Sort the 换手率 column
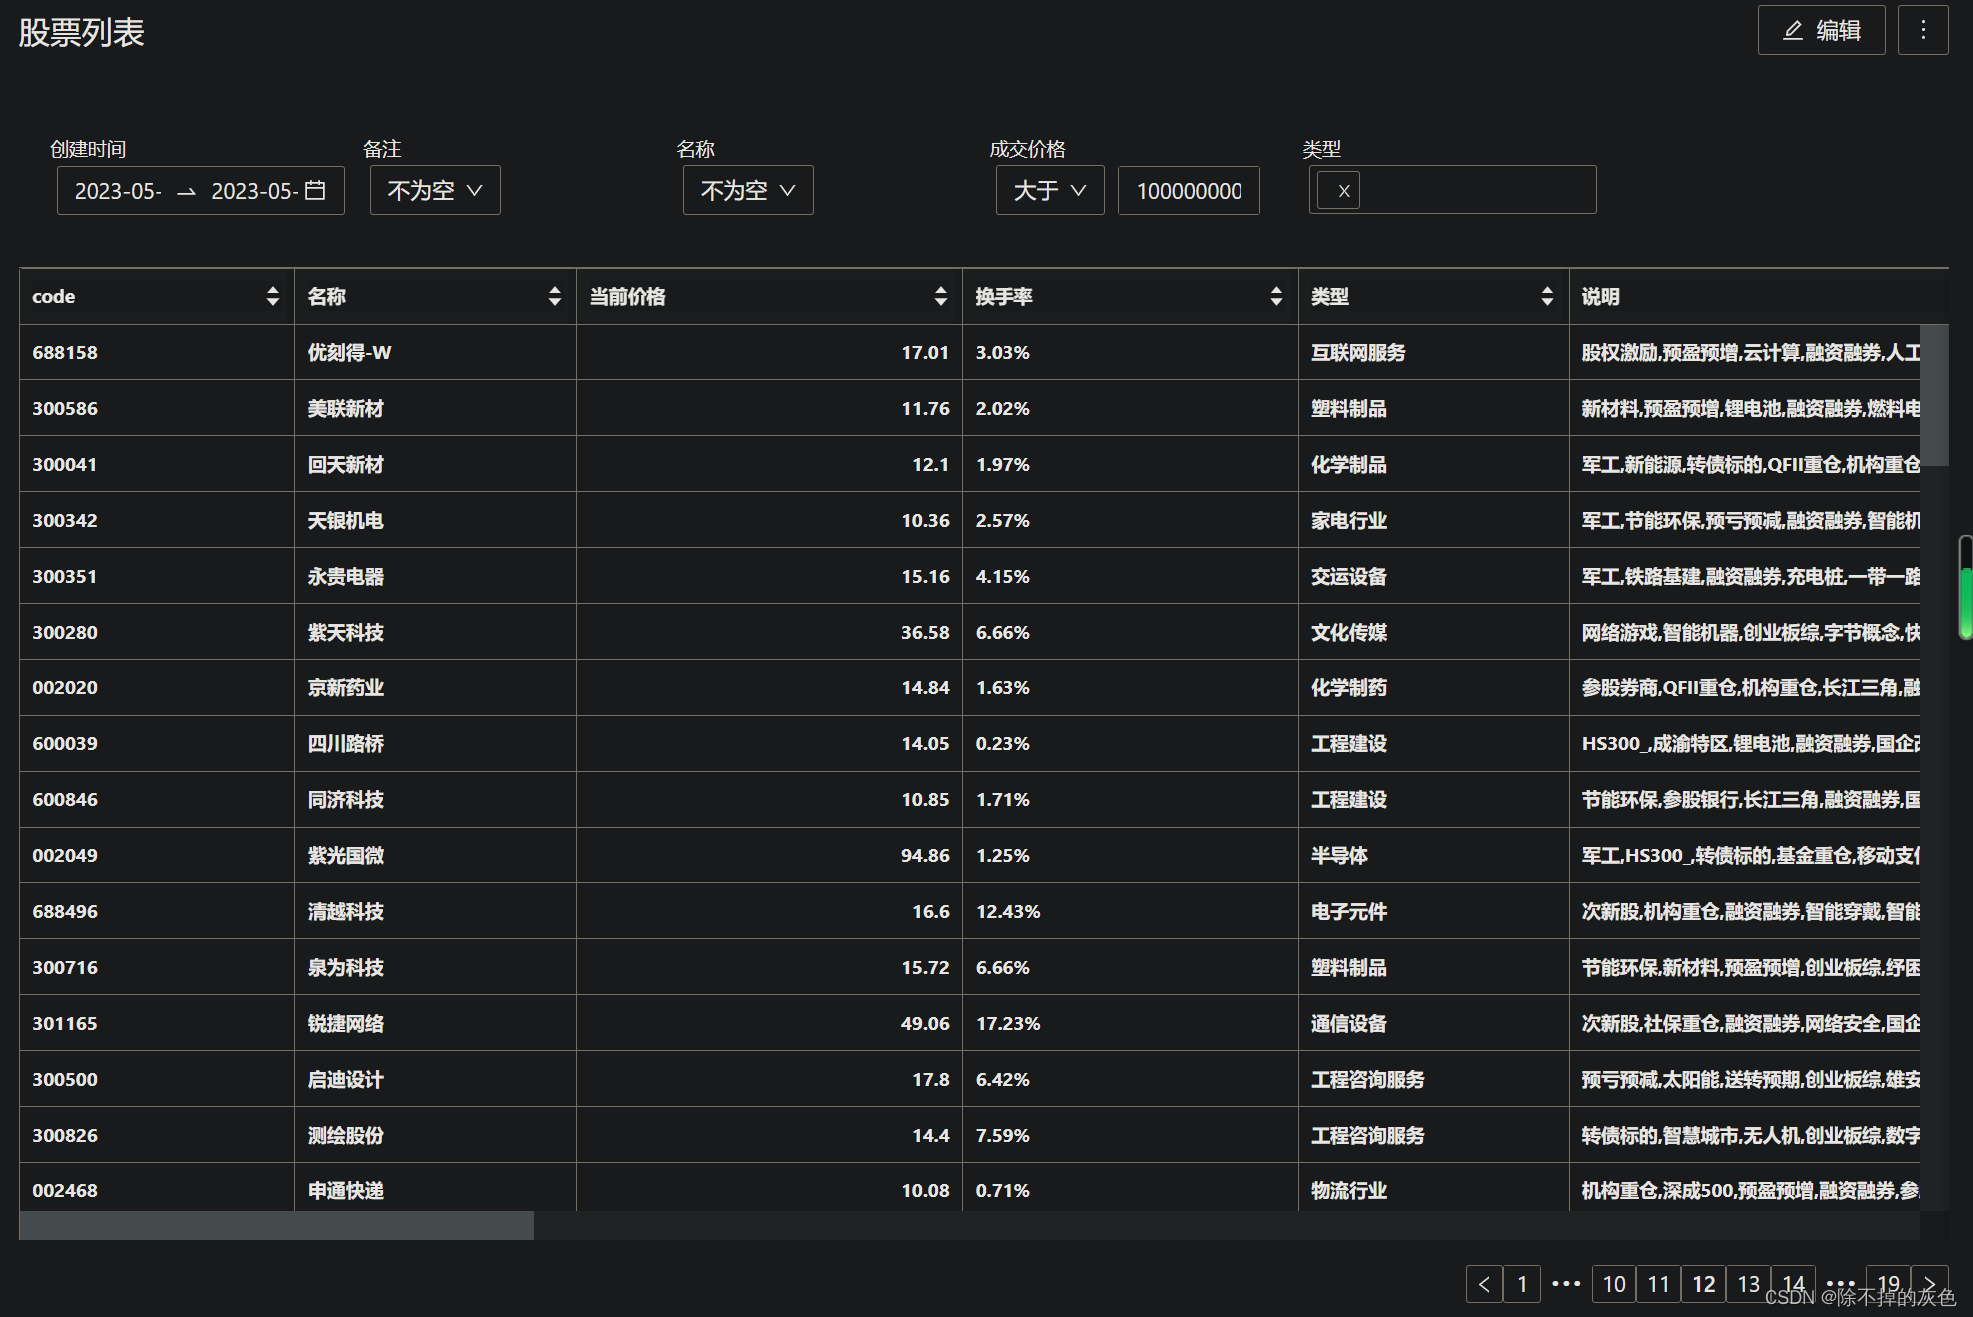Screen dimensions: 1973x1317 1275,296
